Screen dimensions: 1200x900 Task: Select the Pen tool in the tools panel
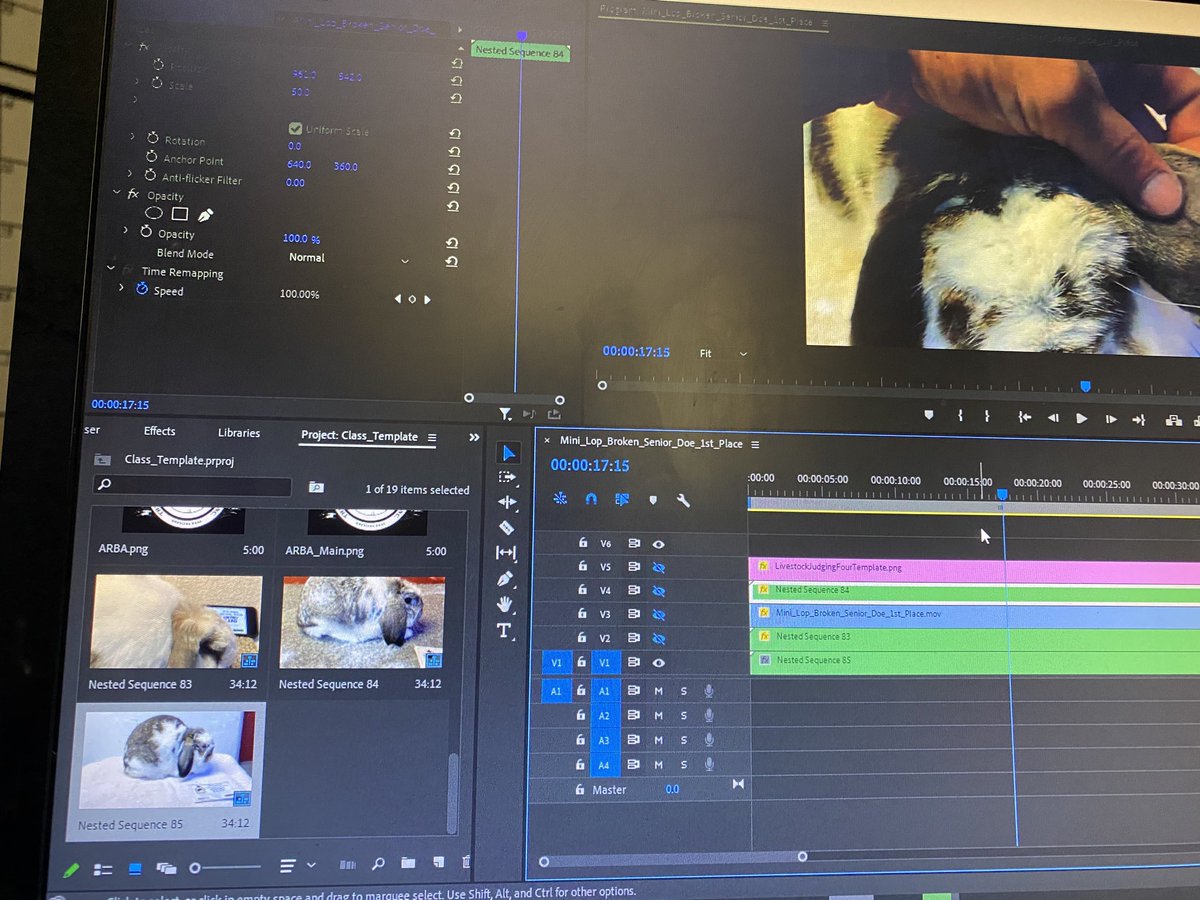click(x=505, y=578)
